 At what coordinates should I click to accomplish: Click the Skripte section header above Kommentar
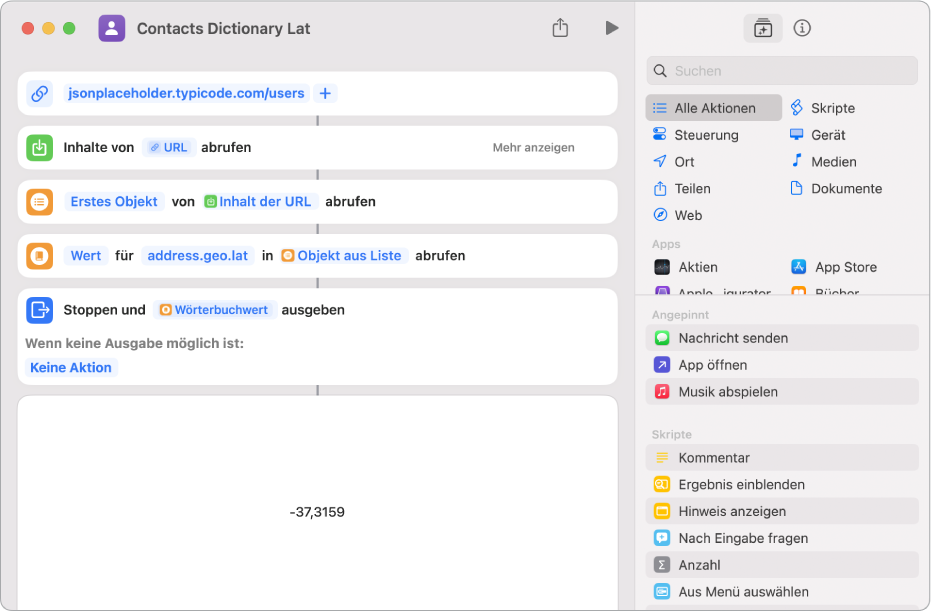tap(672, 434)
